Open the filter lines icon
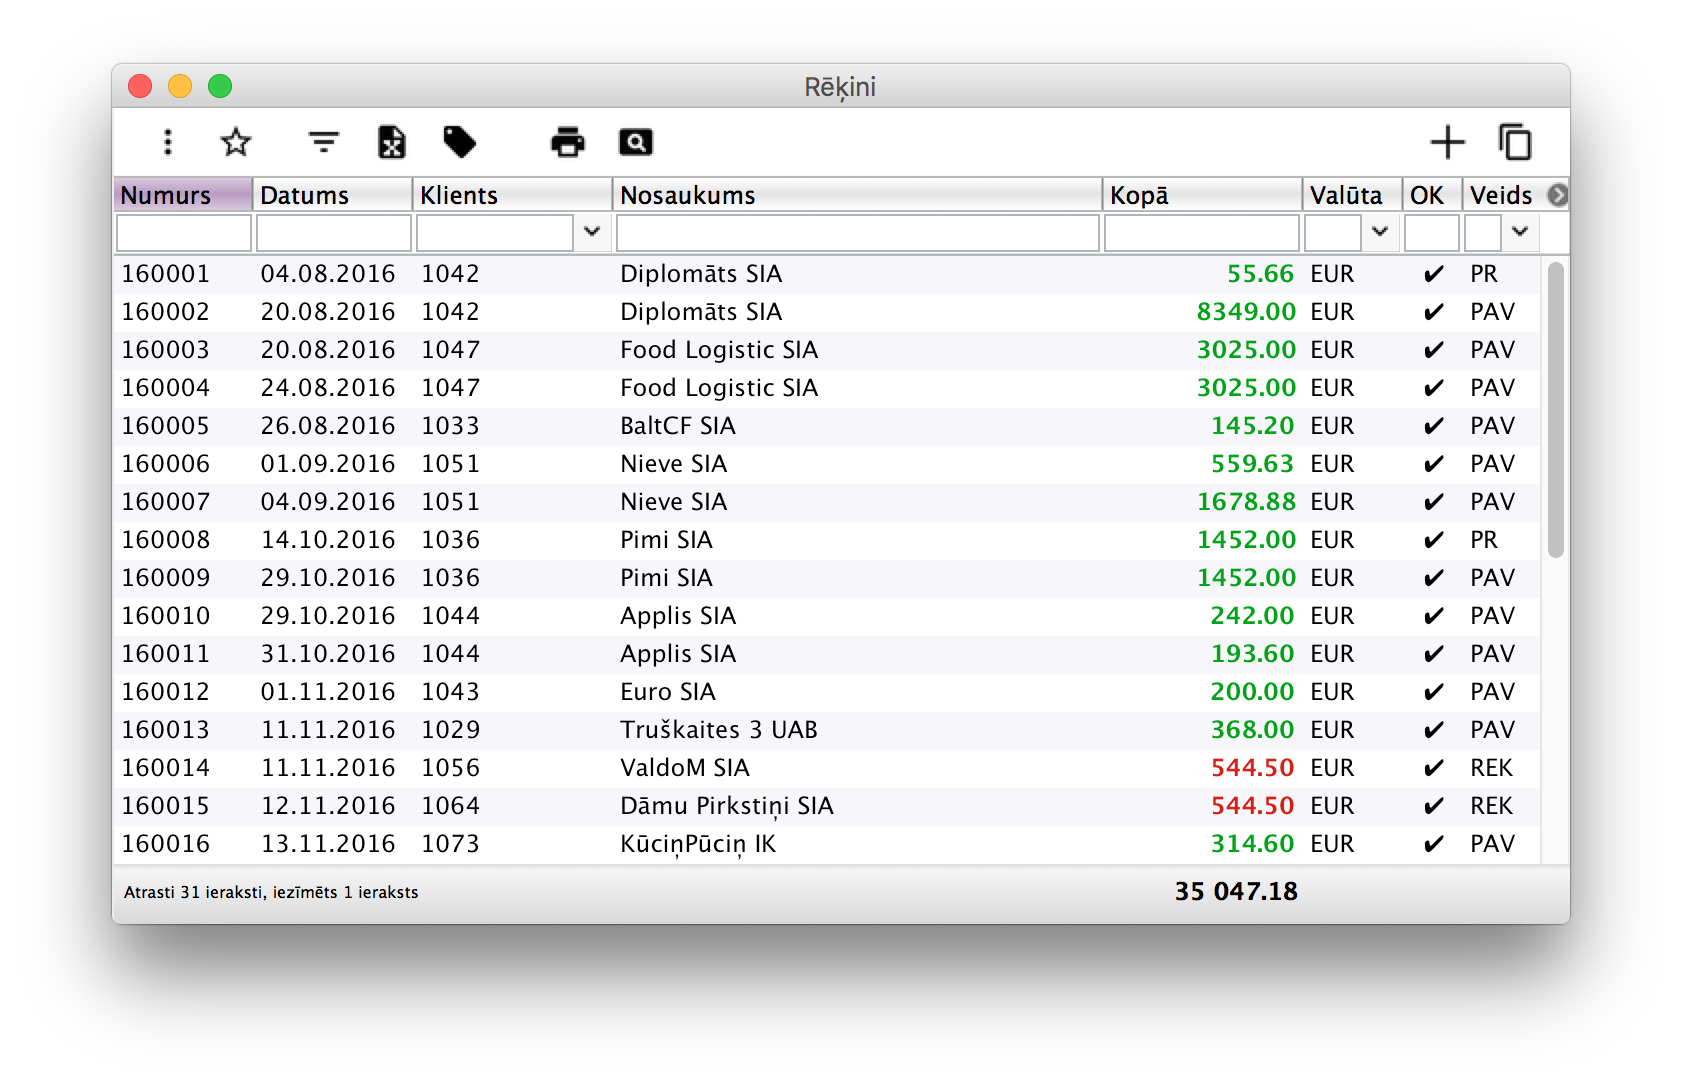The width and height of the screenshot is (1682, 1084). [323, 142]
